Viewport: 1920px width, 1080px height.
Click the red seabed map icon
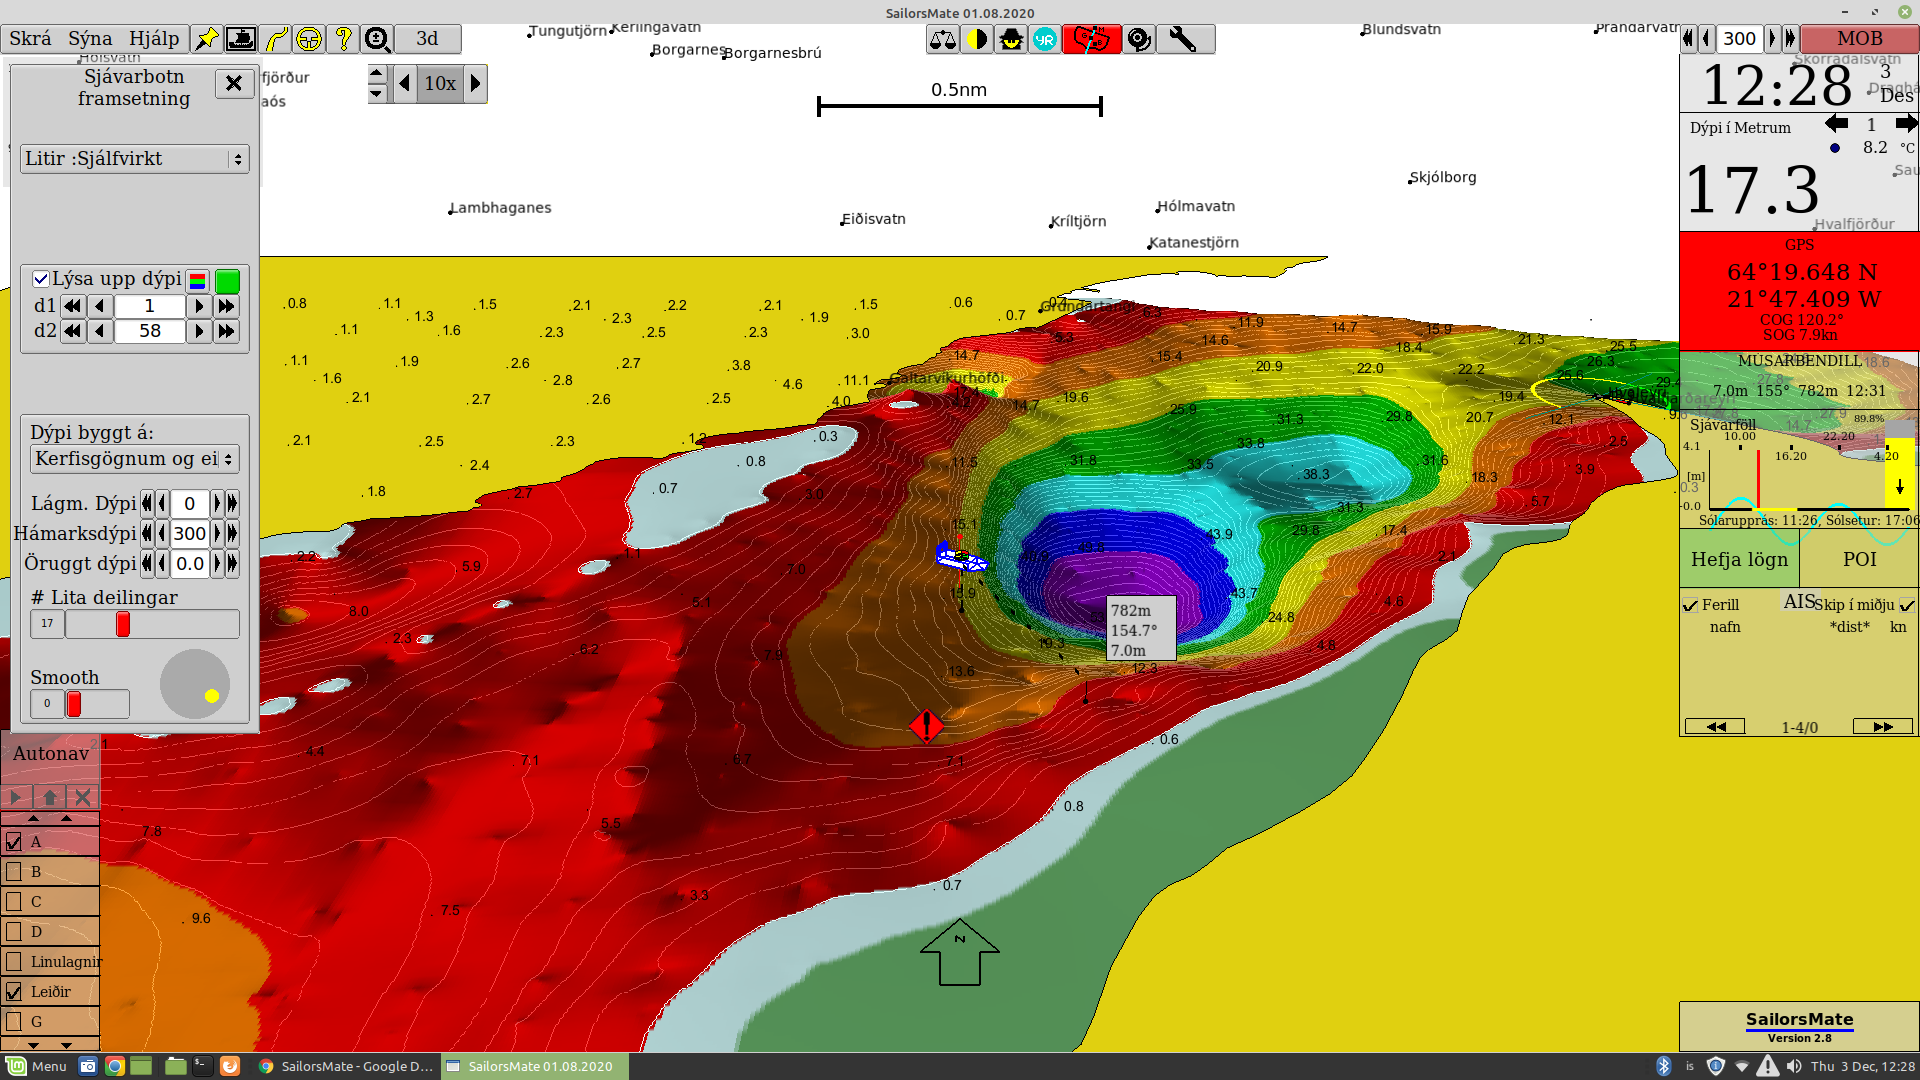click(x=1091, y=39)
